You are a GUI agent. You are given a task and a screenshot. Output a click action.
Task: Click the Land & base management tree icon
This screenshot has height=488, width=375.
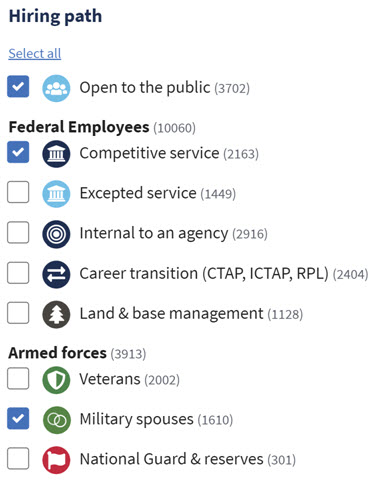tap(56, 314)
